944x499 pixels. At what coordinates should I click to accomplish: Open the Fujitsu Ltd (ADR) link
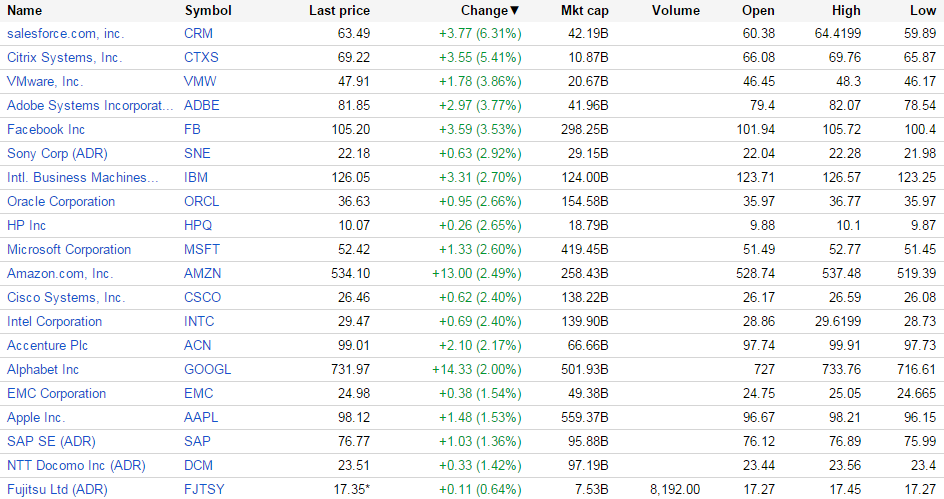click(x=57, y=489)
